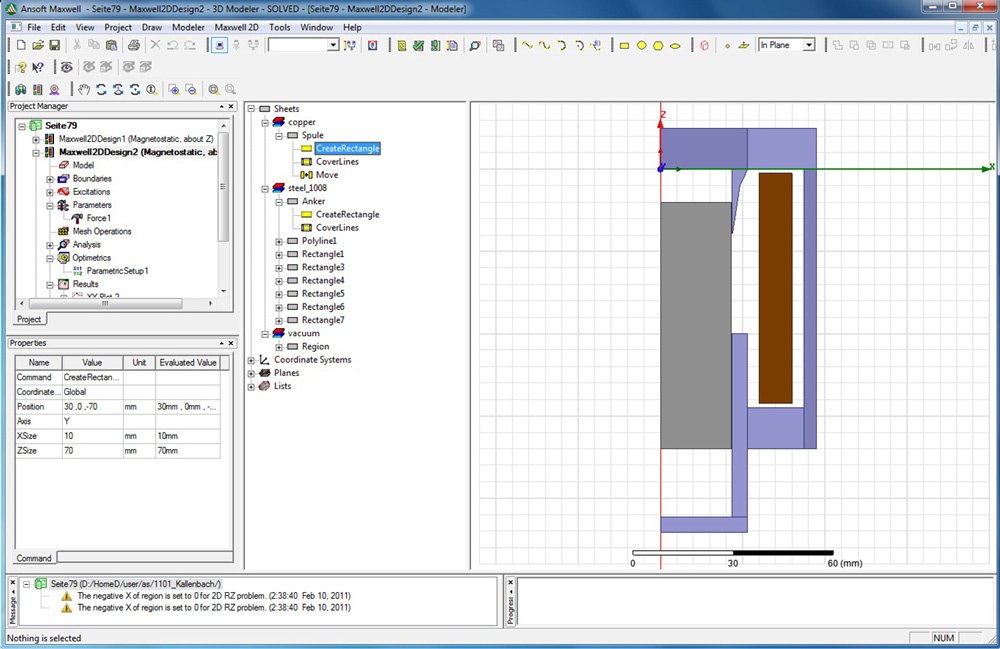Click the Print toolbar icon
Screen dimensions: 1000x649
[132, 45]
